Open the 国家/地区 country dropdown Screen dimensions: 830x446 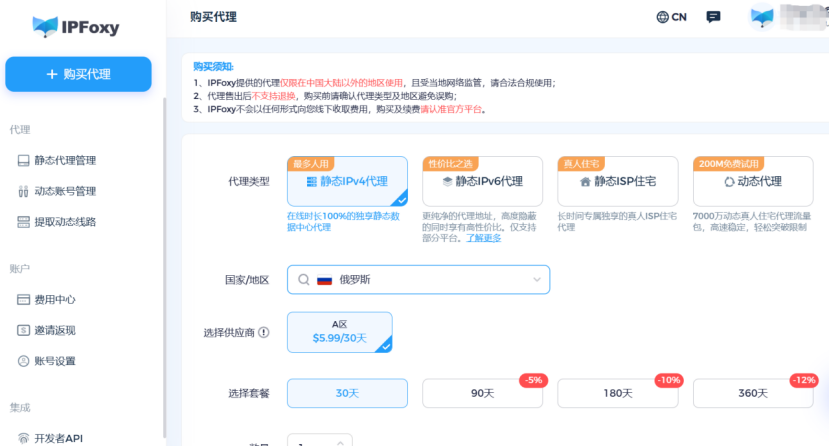(418, 280)
